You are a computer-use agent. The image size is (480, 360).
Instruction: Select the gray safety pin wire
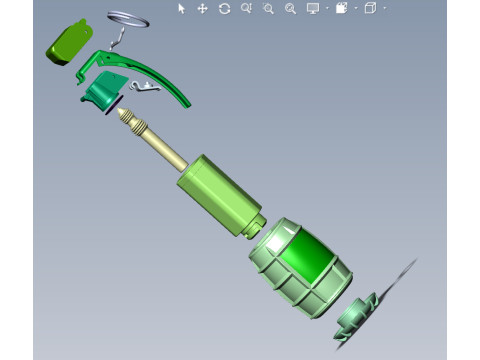coord(117,39)
